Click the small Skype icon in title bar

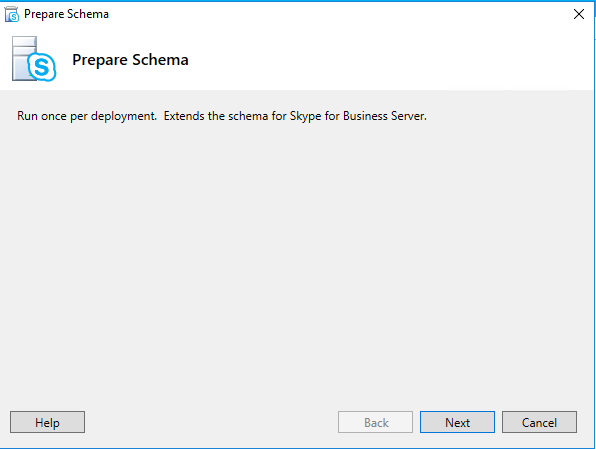point(11,14)
